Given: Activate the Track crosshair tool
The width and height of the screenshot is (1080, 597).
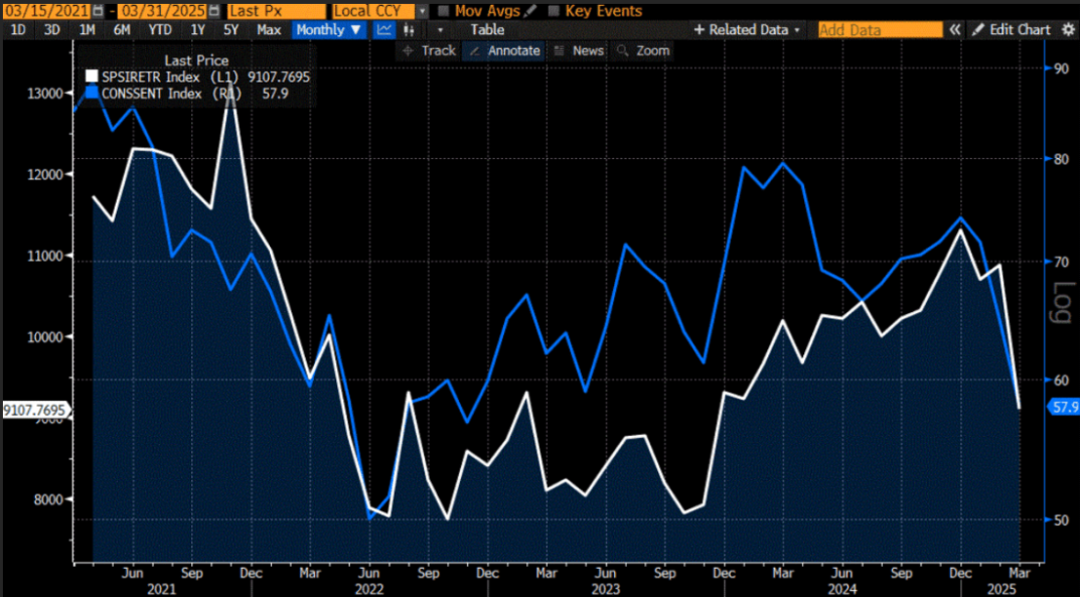Looking at the screenshot, I should click(429, 50).
